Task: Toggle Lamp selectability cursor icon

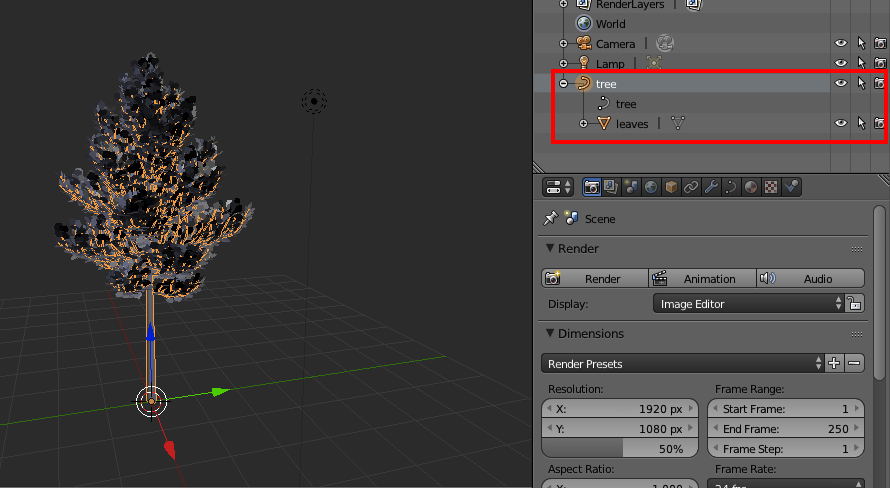Action: tap(861, 63)
